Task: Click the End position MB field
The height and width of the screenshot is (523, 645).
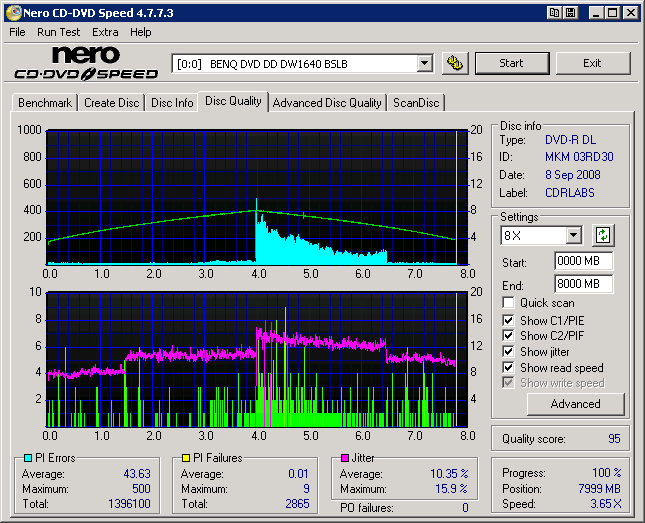Action: point(583,284)
